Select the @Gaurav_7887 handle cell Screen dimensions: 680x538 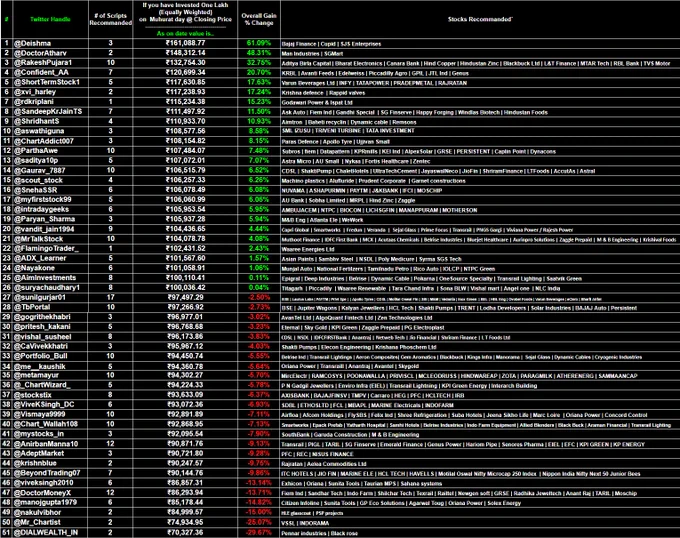tap(50, 170)
